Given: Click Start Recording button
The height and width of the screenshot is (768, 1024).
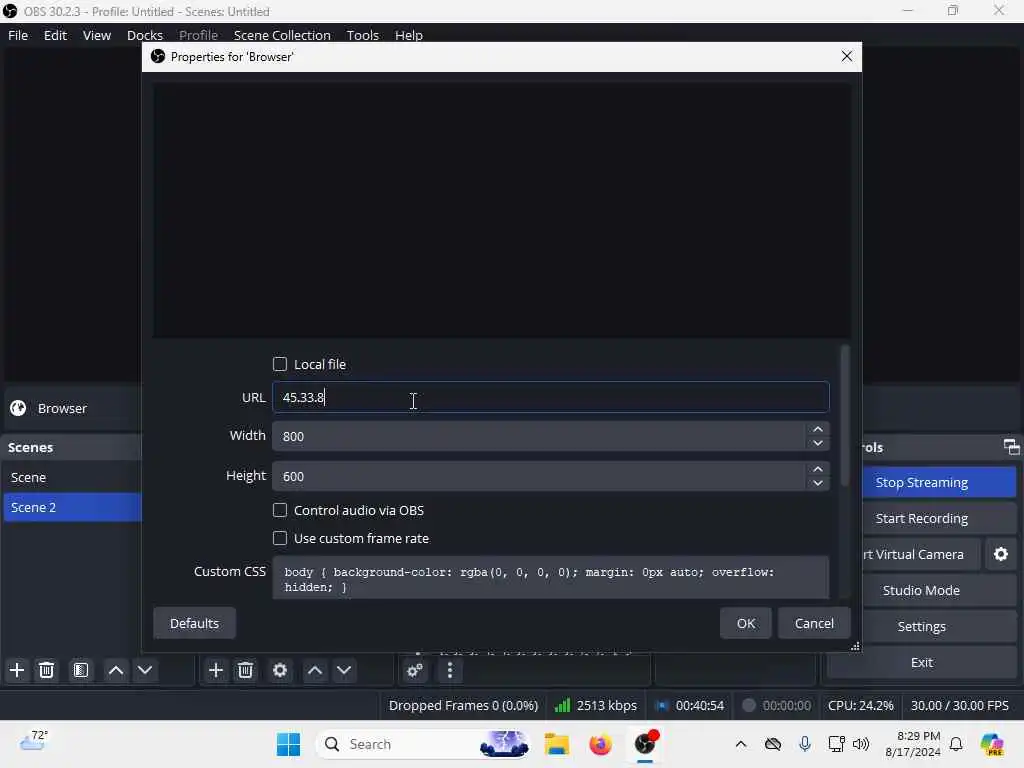Looking at the screenshot, I should (x=939, y=519).
